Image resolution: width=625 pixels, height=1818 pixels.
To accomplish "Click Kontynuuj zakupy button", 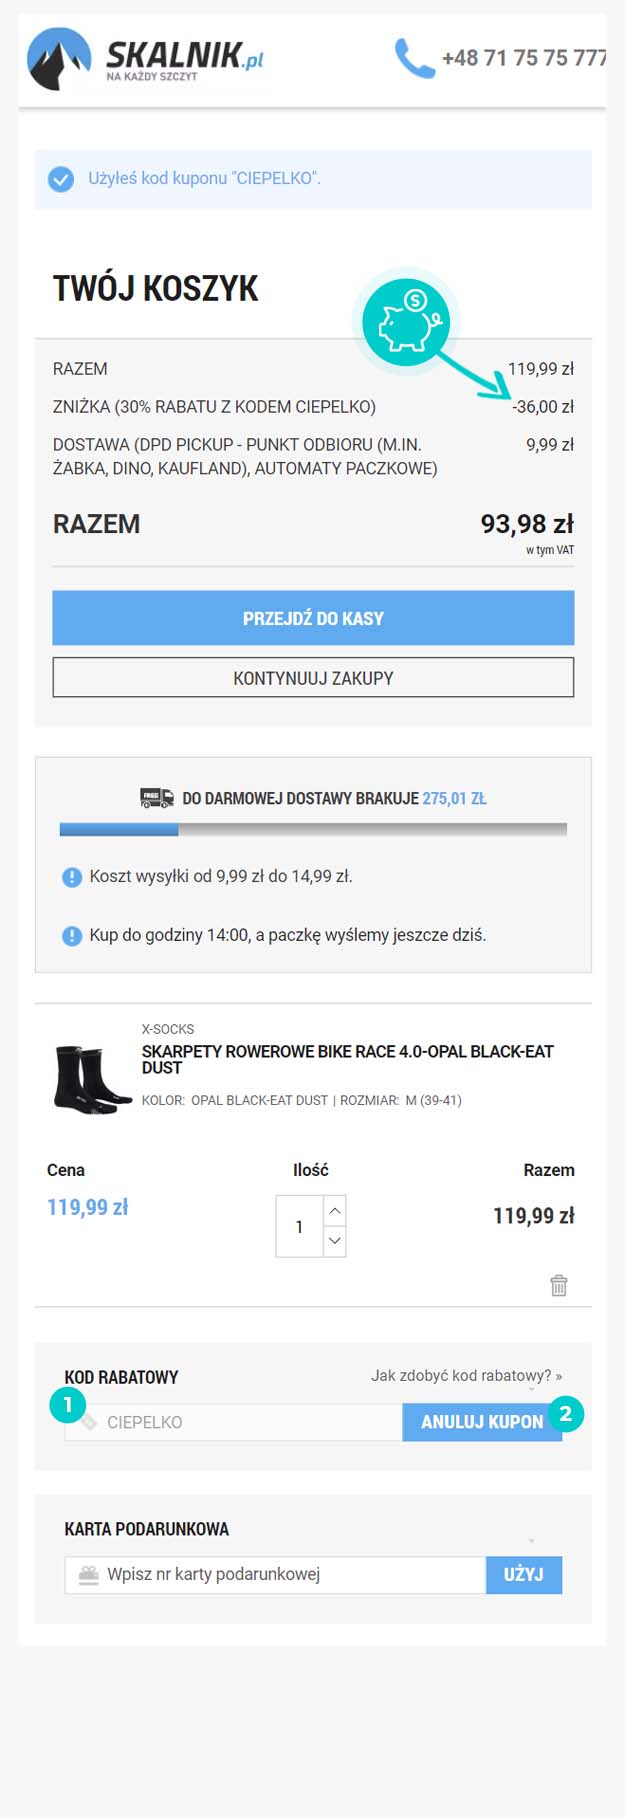I will (313, 677).
